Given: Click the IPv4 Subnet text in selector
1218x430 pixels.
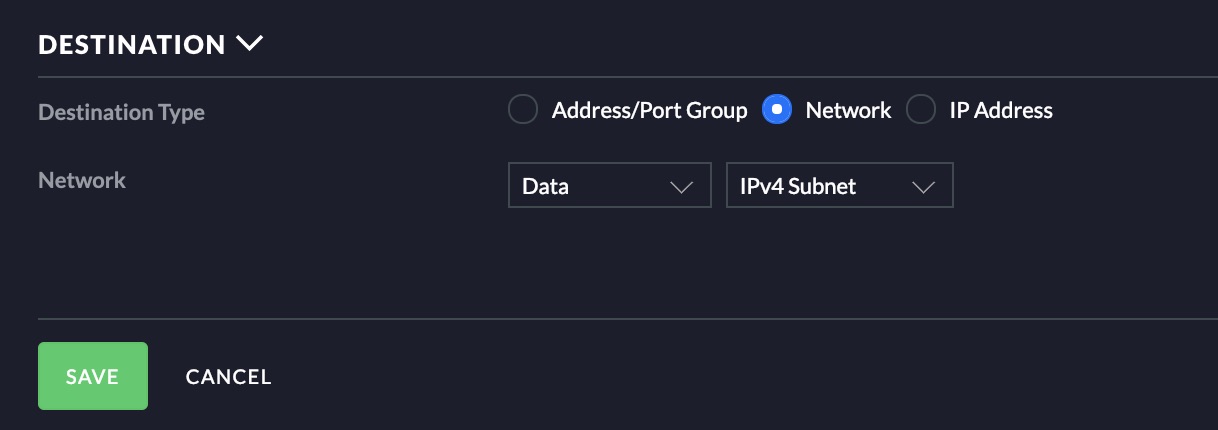Looking at the screenshot, I should [x=798, y=186].
